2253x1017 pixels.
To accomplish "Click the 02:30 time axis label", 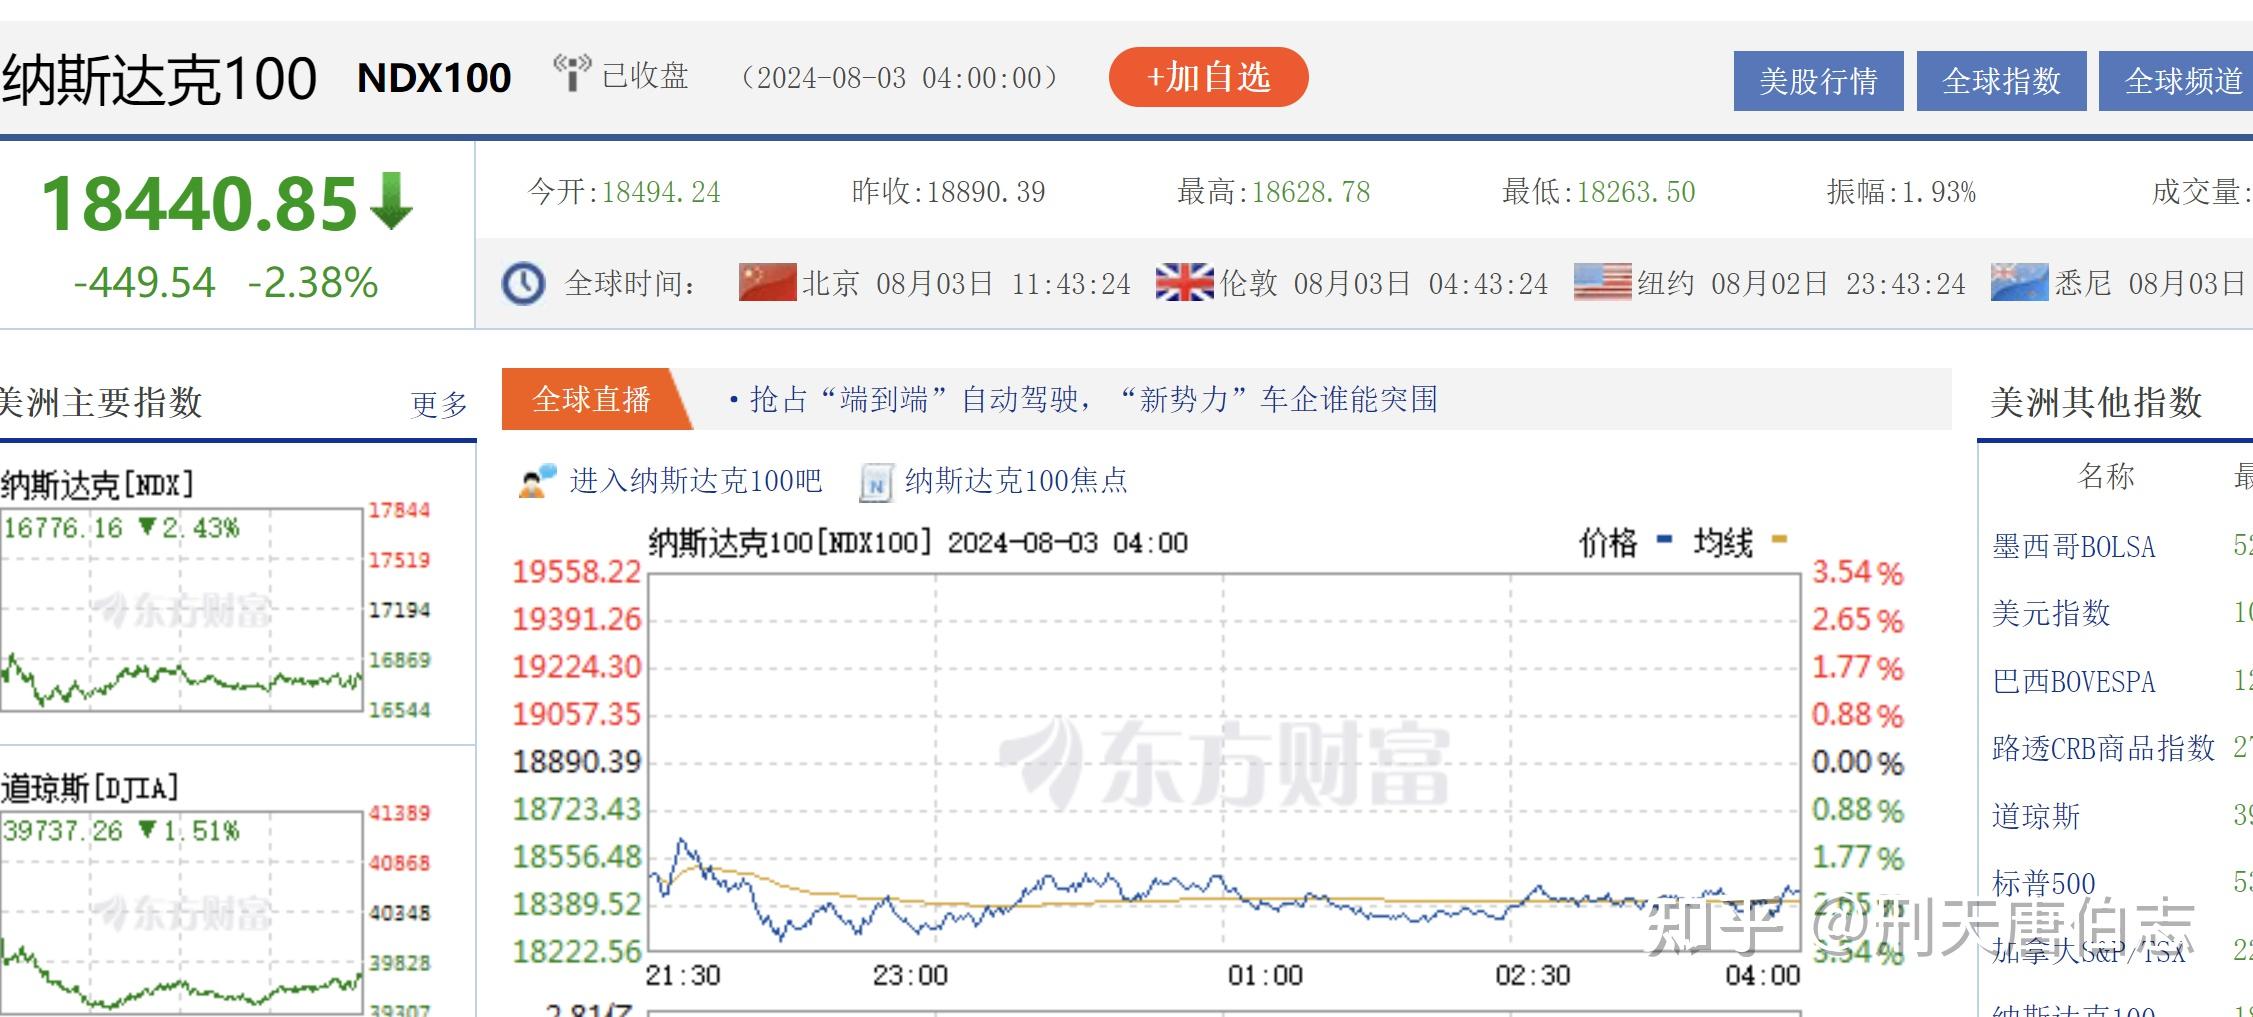I will point(1533,976).
